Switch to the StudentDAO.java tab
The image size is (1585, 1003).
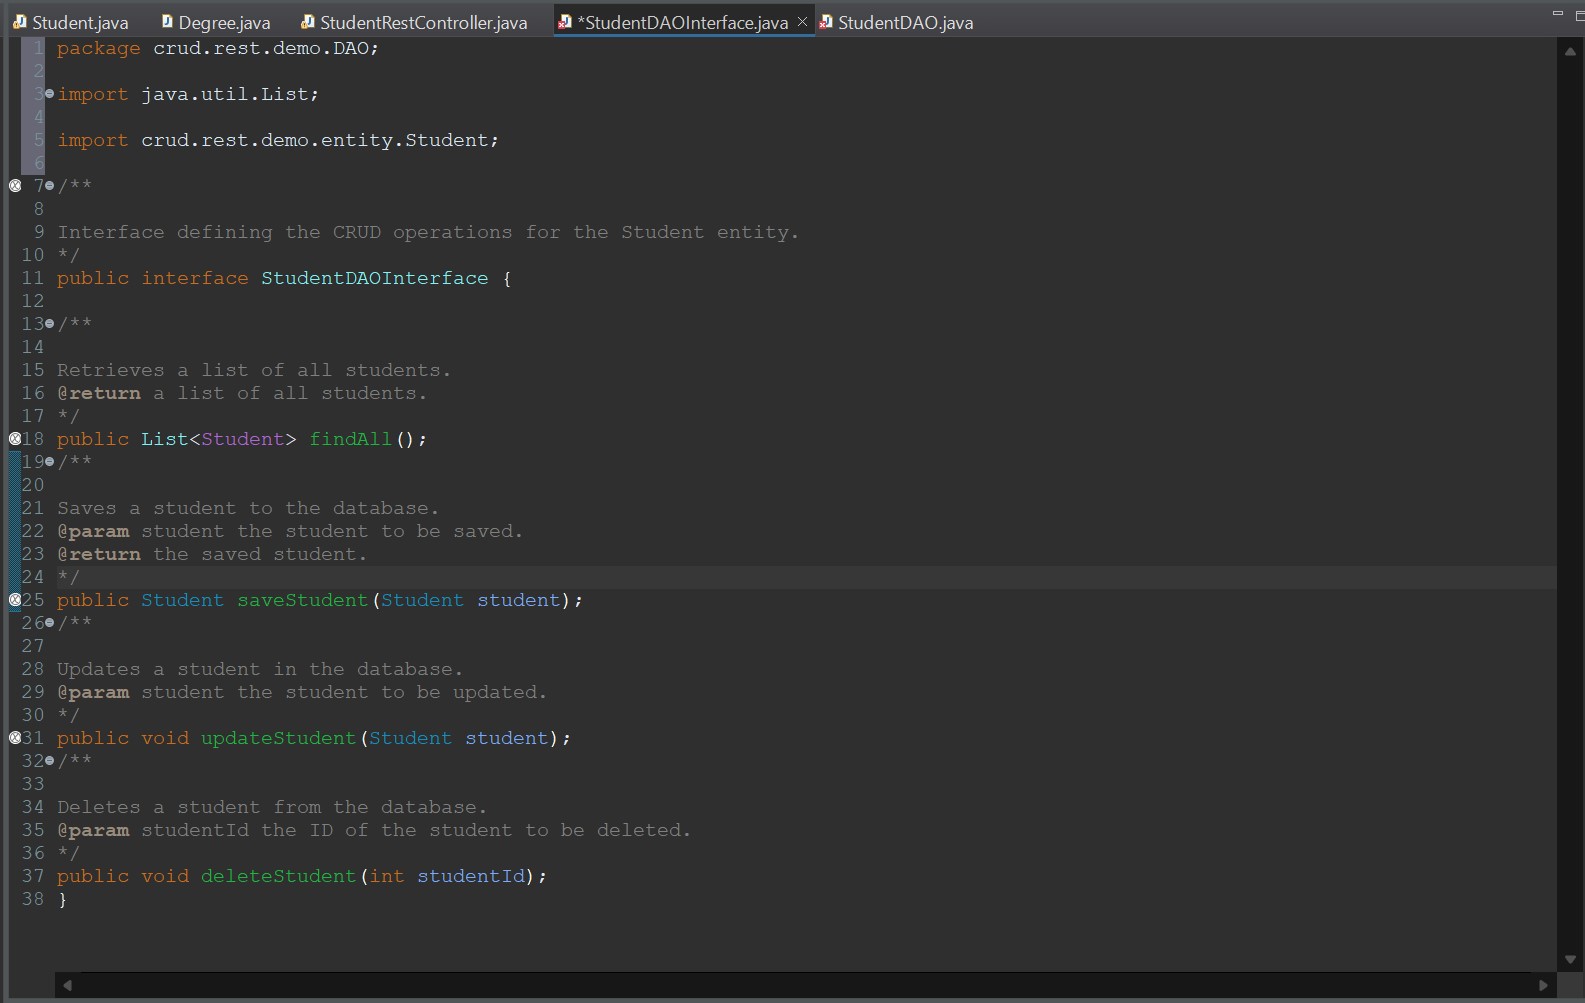coord(896,22)
